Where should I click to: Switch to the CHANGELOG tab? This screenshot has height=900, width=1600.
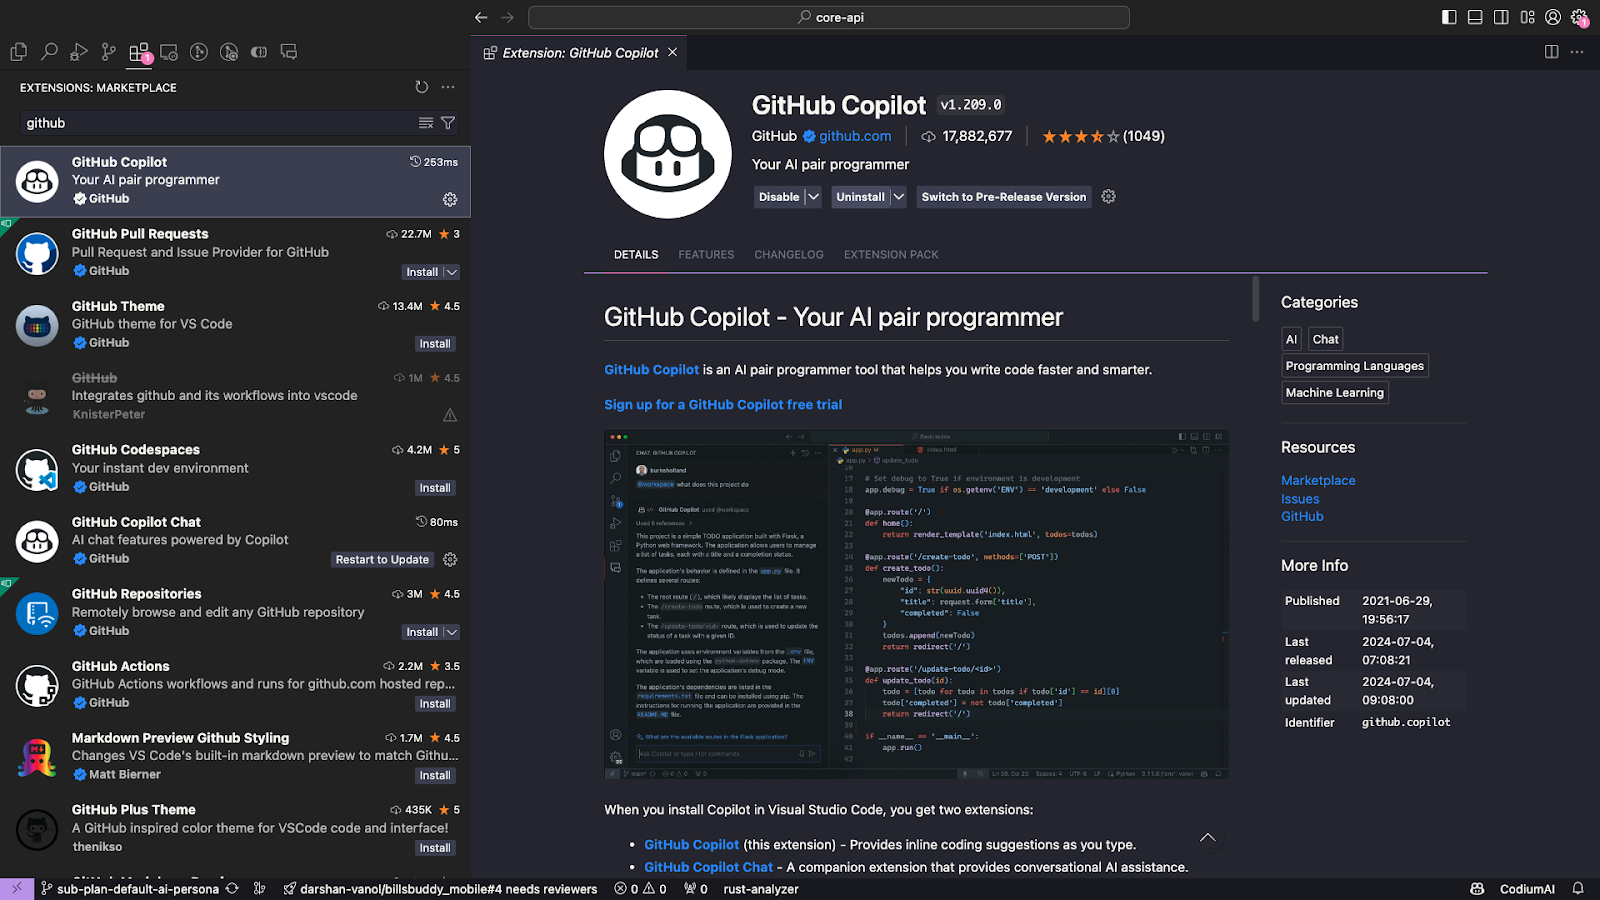coord(789,255)
